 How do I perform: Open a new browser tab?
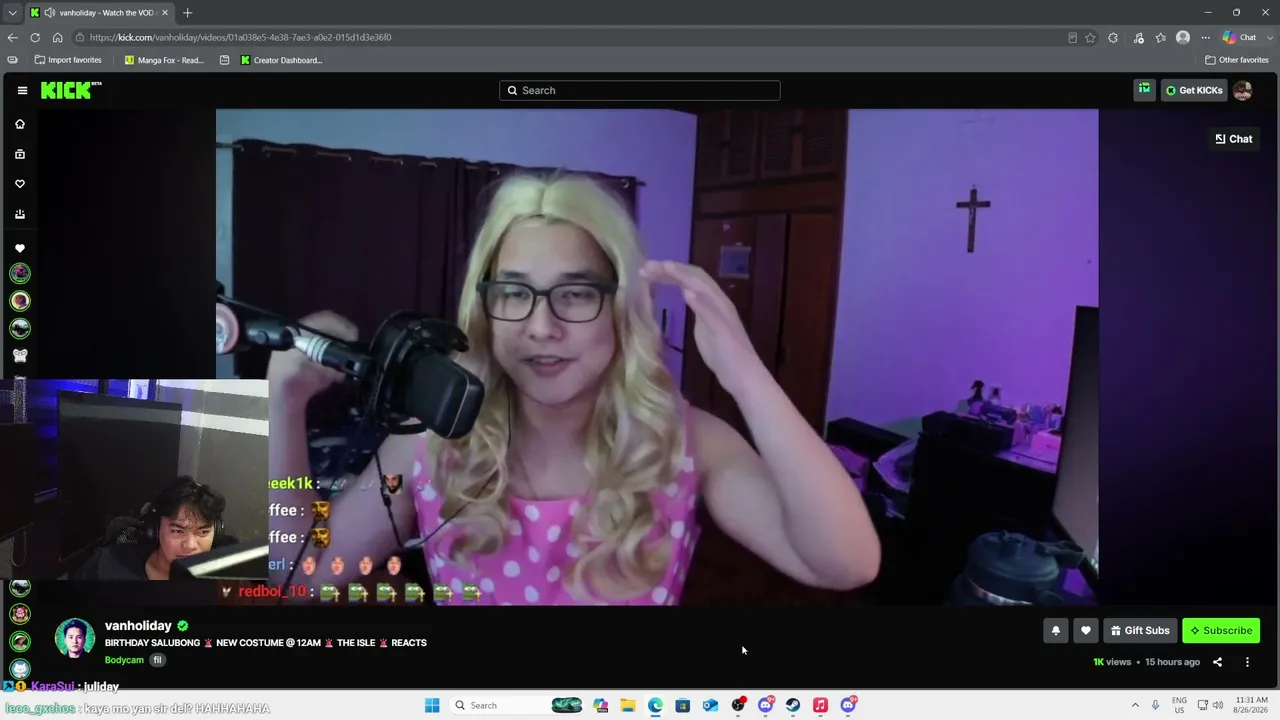click(187, 13)
